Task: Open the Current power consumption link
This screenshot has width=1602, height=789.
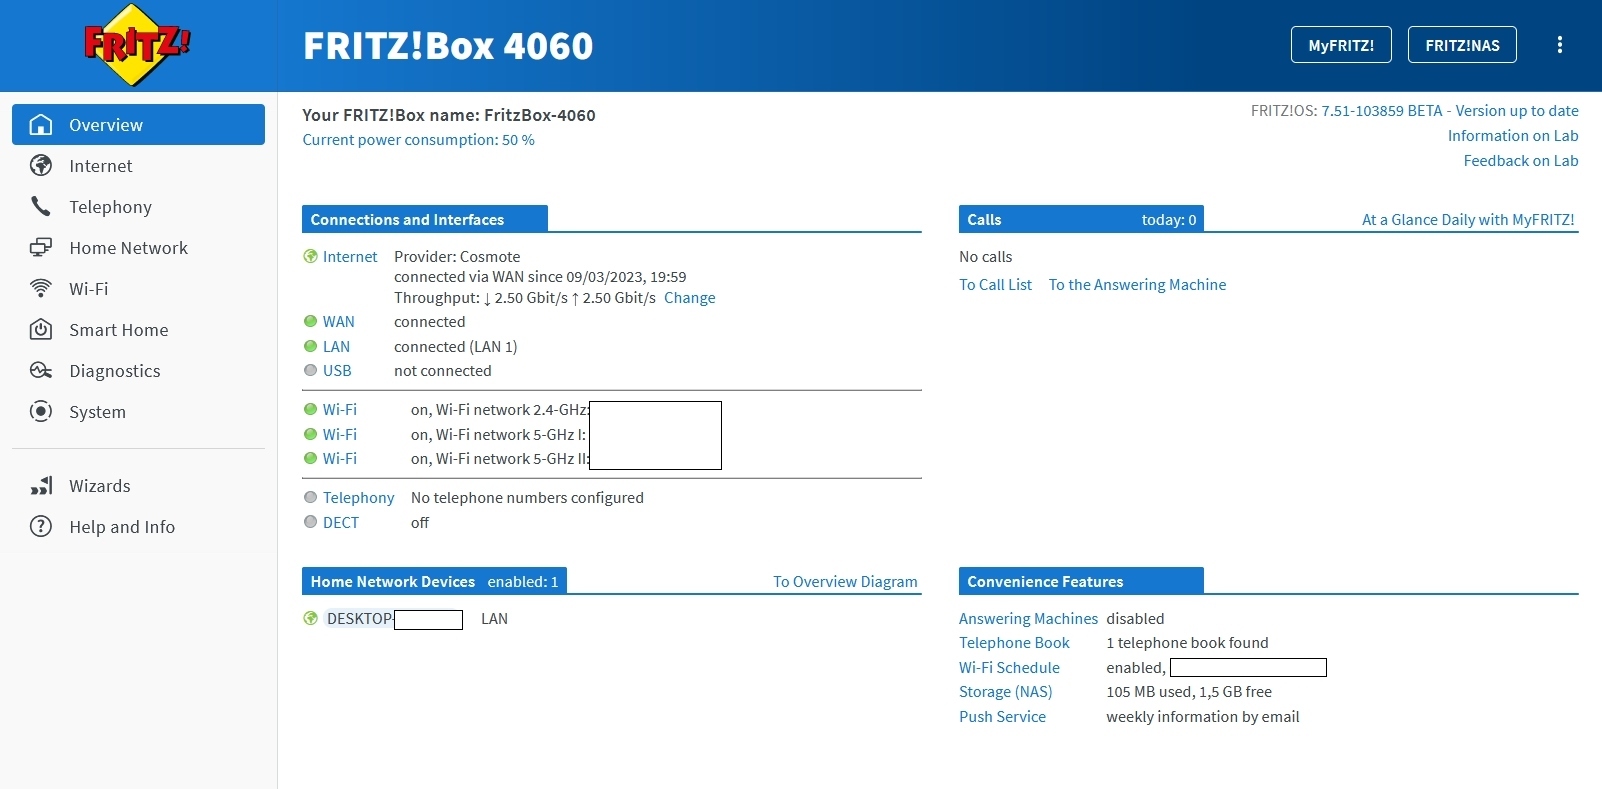Action: (418, 140)
